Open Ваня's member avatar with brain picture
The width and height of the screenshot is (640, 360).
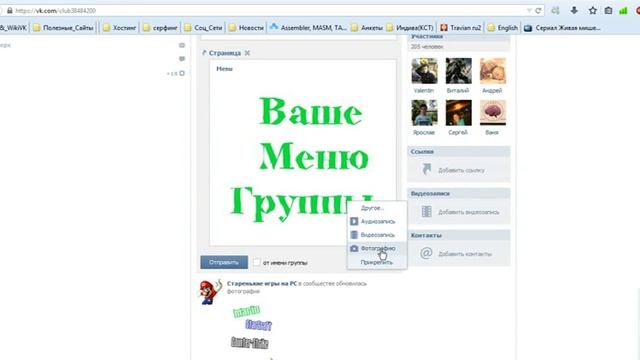[x=493, y=113]
